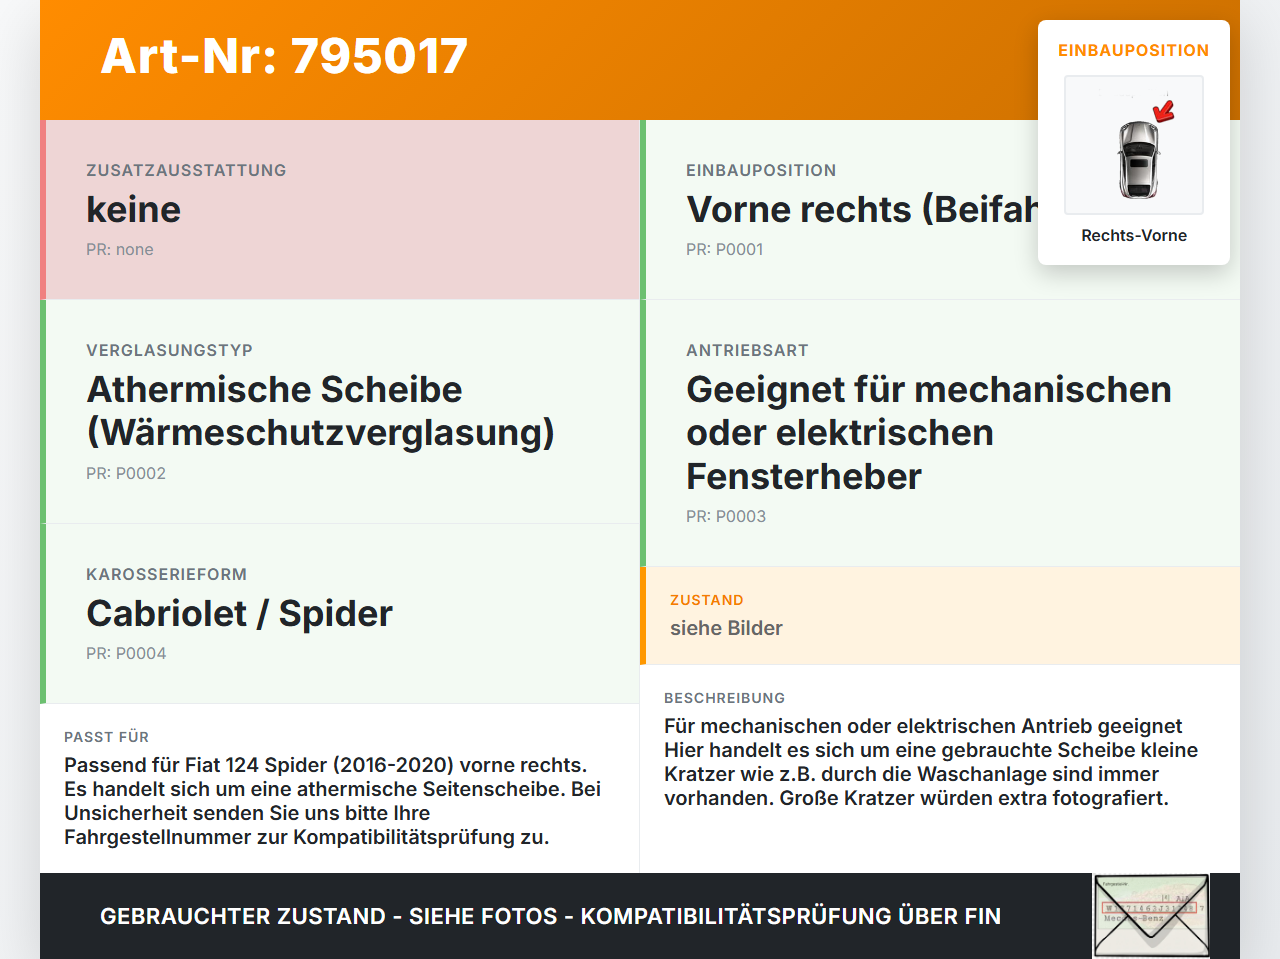Click the ZUSATZAUSSTATTUNG label
Screen dimensions: 1280x959
[186, 170]
